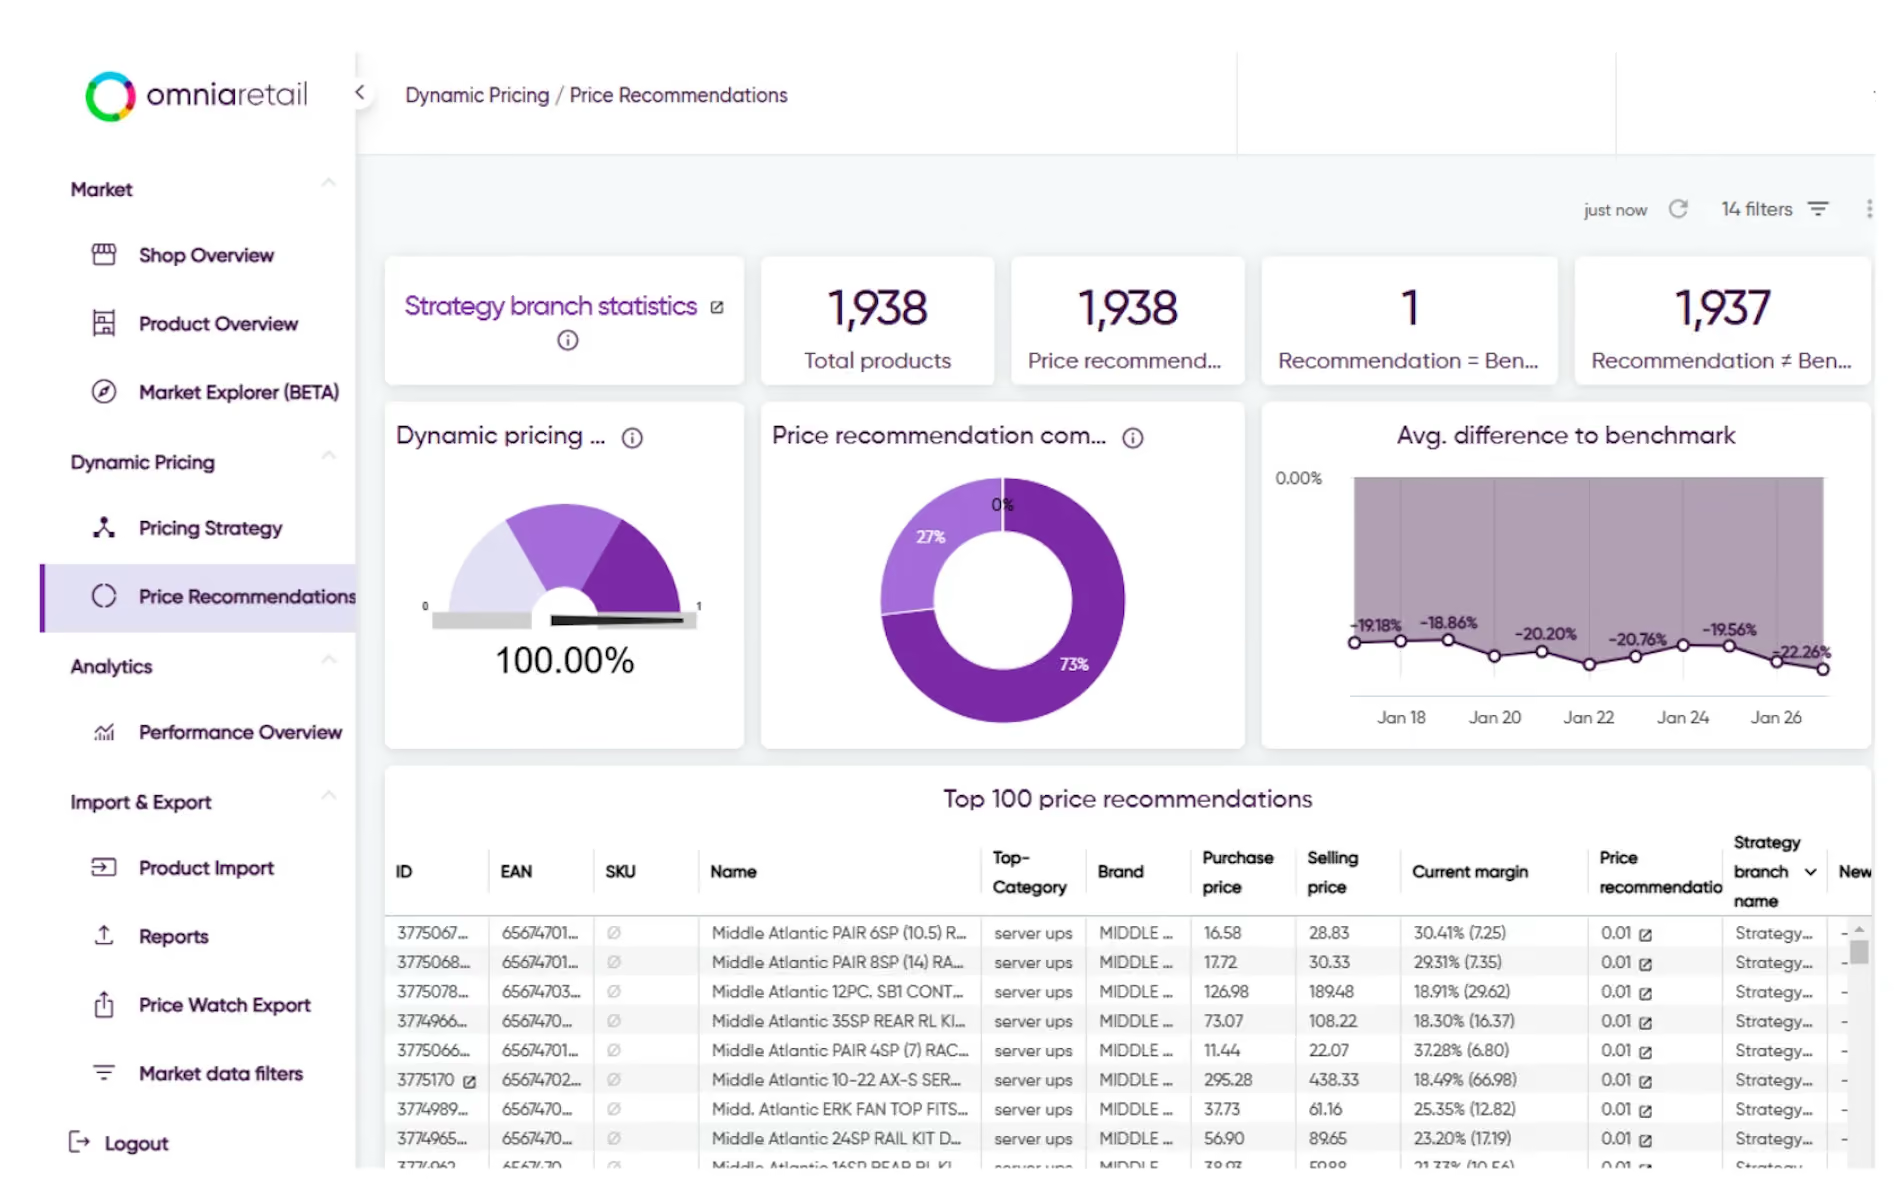Image resolution: width=1898 pixels, height=1196 pixels.
Task: Open edit icon beside ID 3775170
Action: point(469,1082)
